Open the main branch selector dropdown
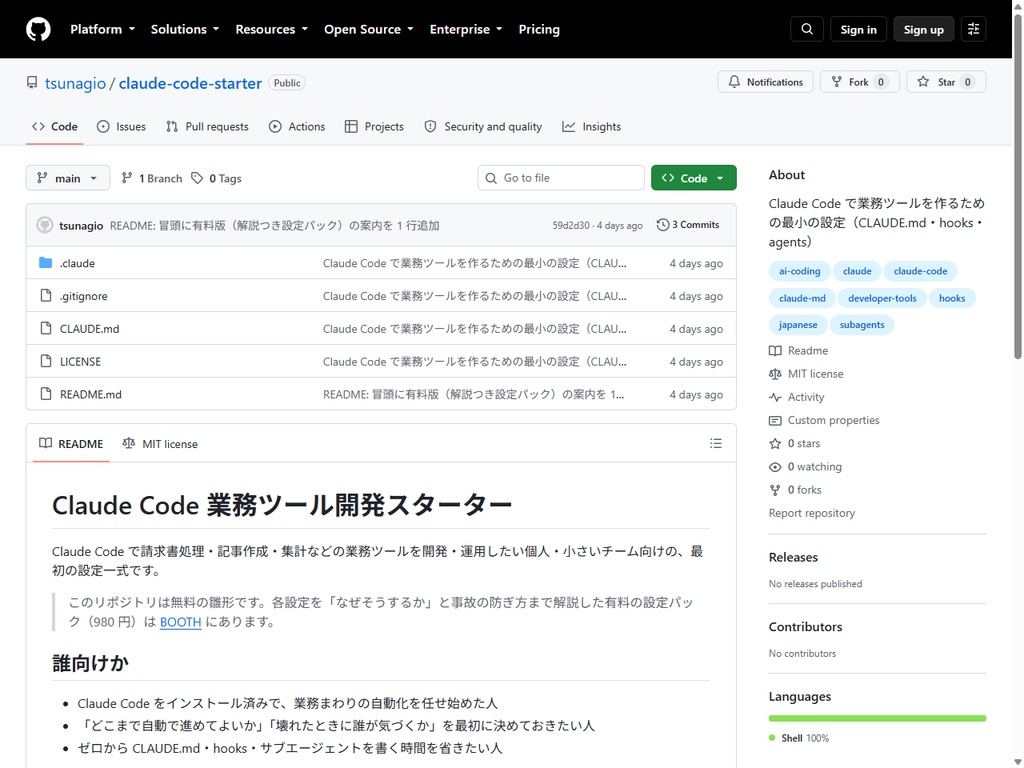 pos(68,178)
